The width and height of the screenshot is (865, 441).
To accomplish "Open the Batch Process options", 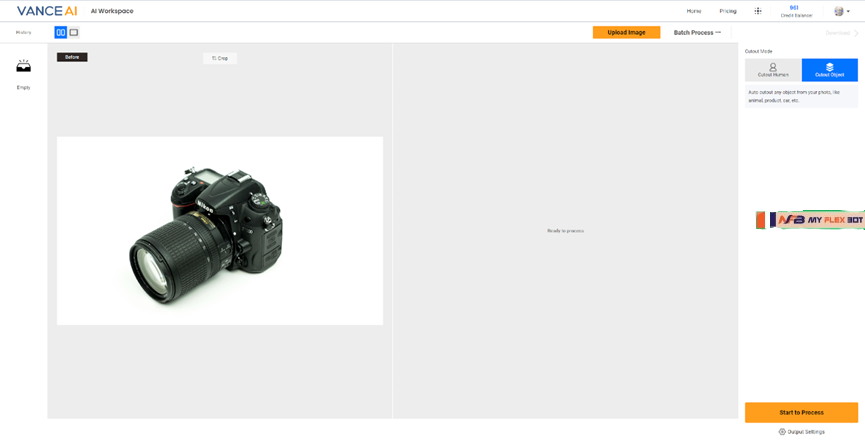I will 697,33.
